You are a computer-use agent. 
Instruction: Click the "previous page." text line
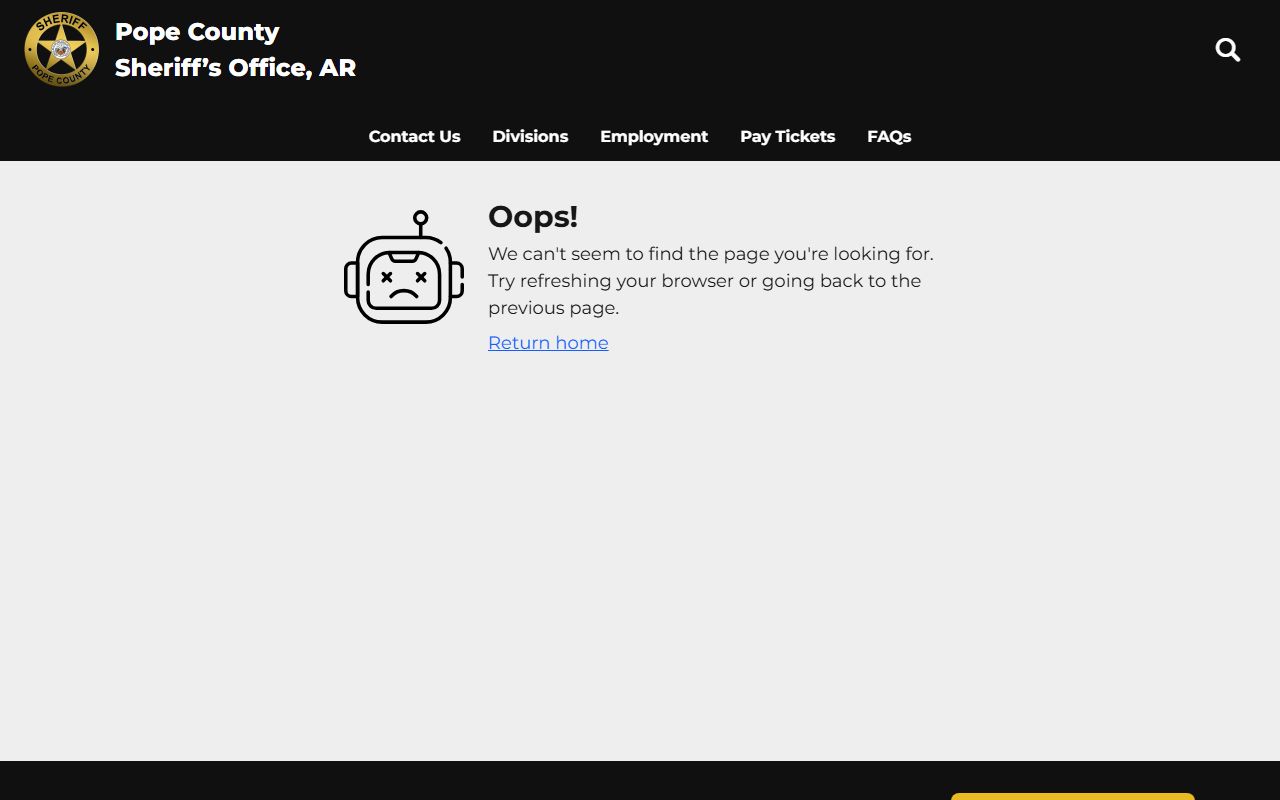tap(553, 308)
